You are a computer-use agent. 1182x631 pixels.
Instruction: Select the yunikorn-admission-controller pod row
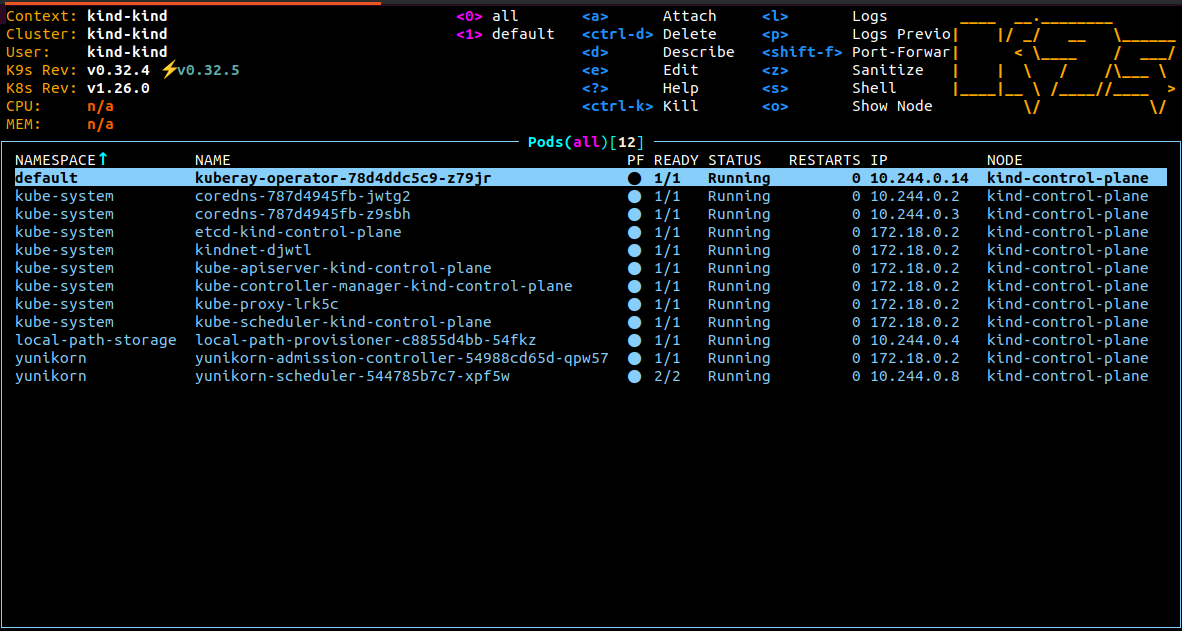pos(401,358)
